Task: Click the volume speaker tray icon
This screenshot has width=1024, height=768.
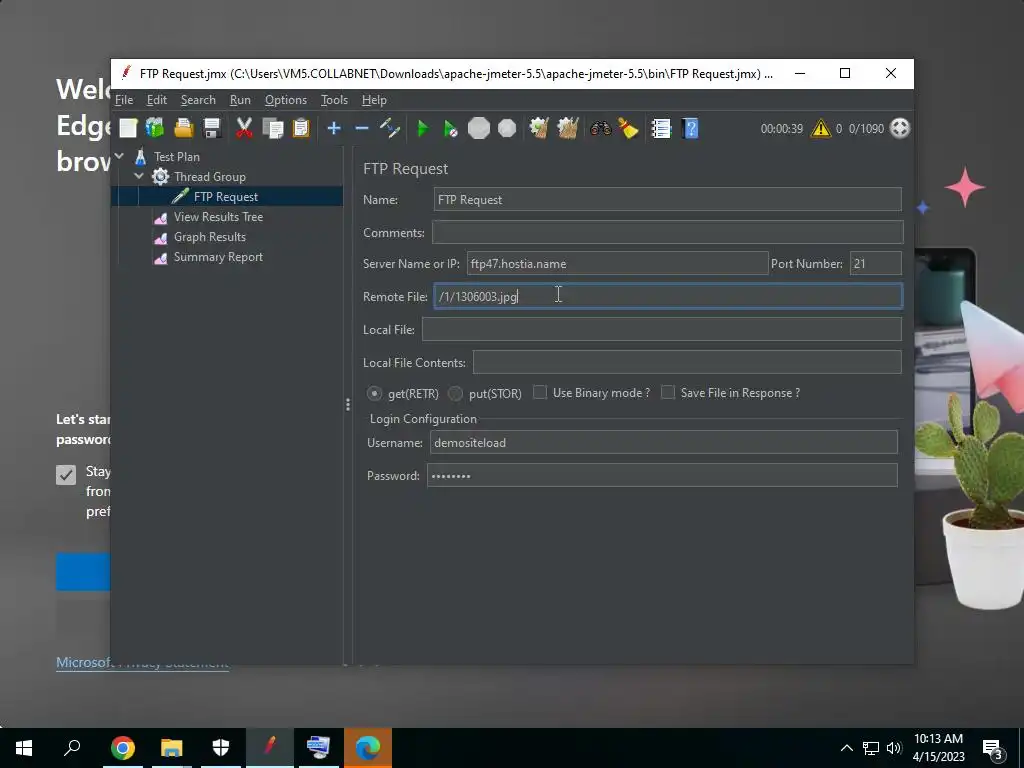Action: coord(894,748)
